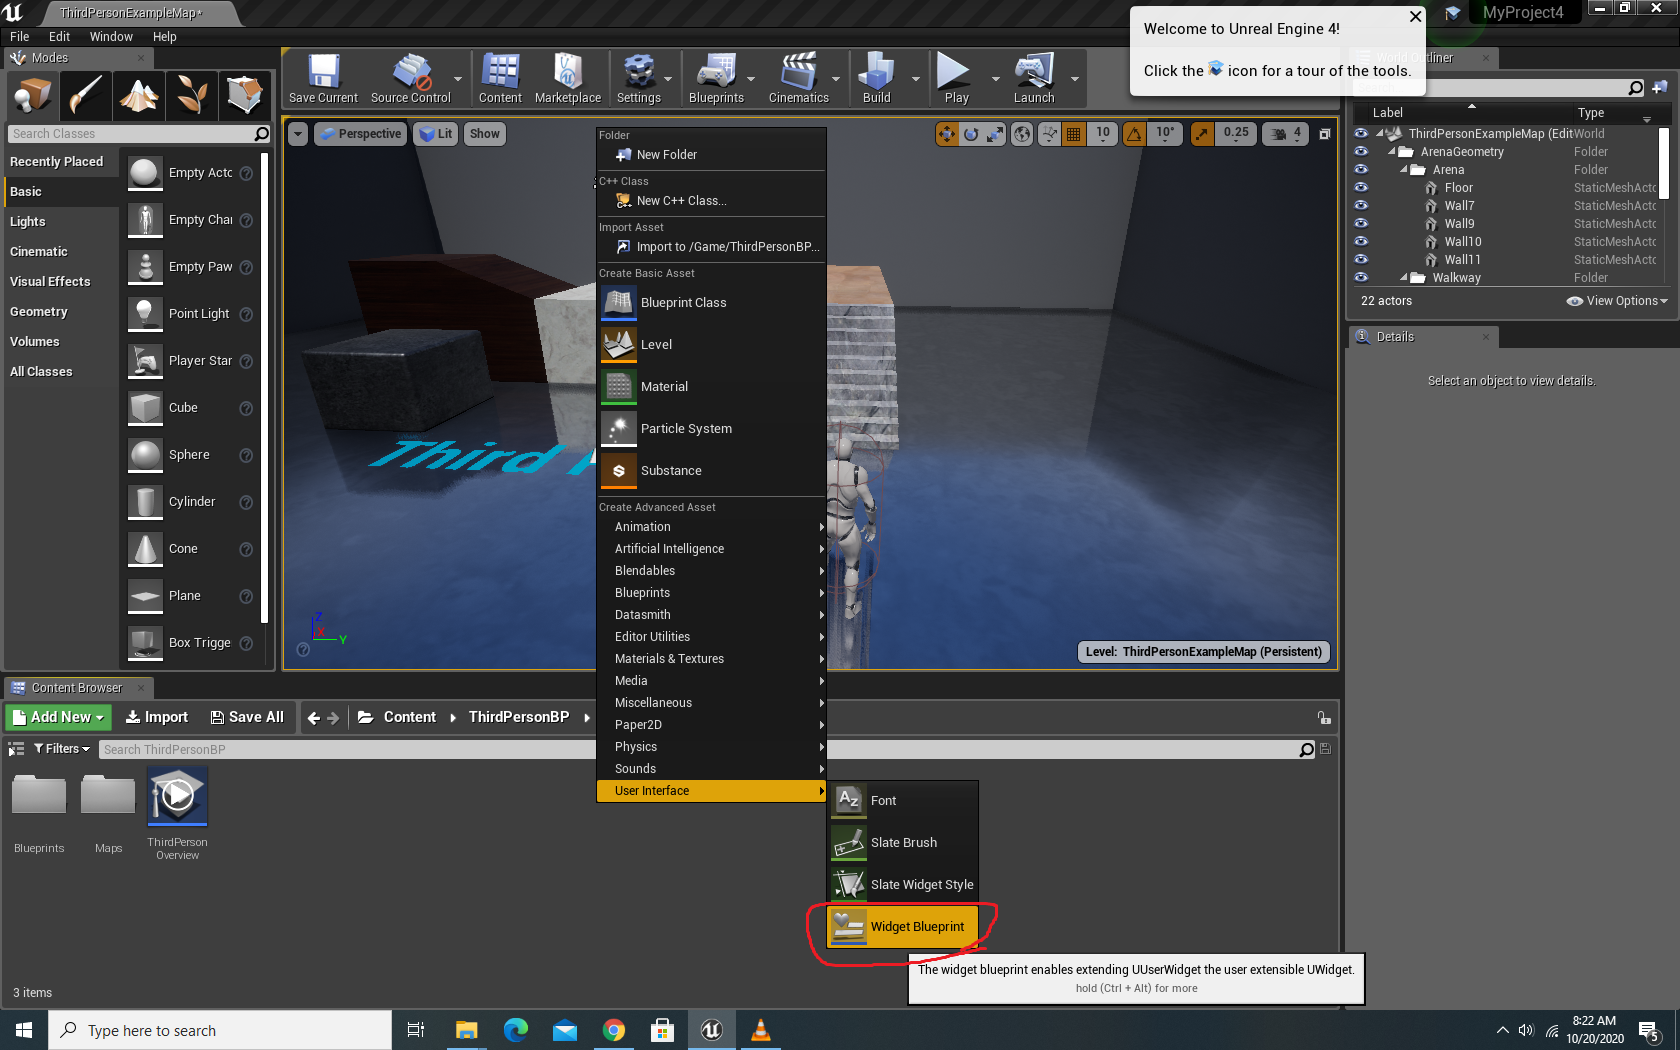Screen dimensions: 1680x1050
Task: Open the Cinematics toolbar icon
Action: pyautogui.click(x=800, y=78)
